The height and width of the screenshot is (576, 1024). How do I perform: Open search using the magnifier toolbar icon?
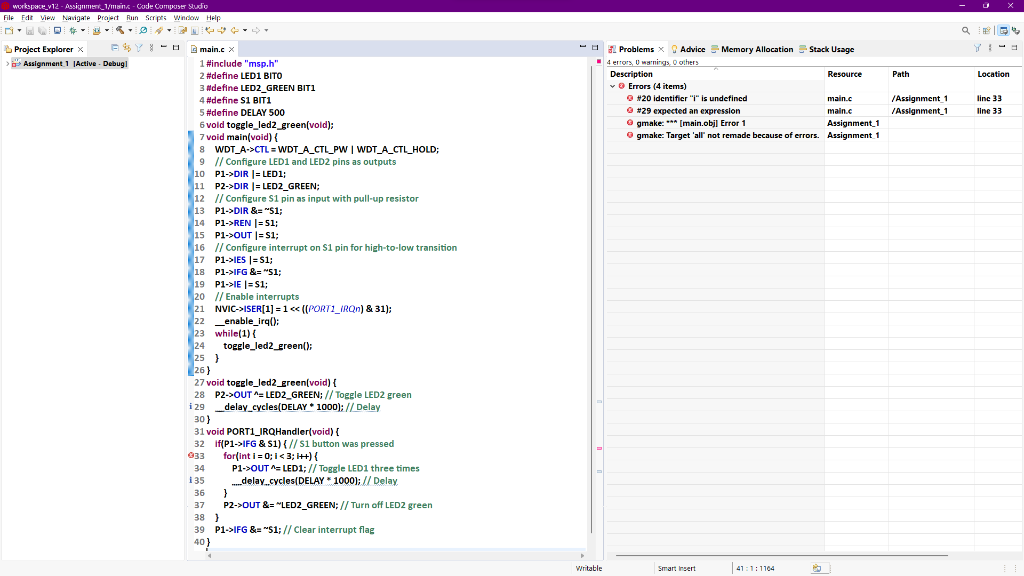click(143, 31)
